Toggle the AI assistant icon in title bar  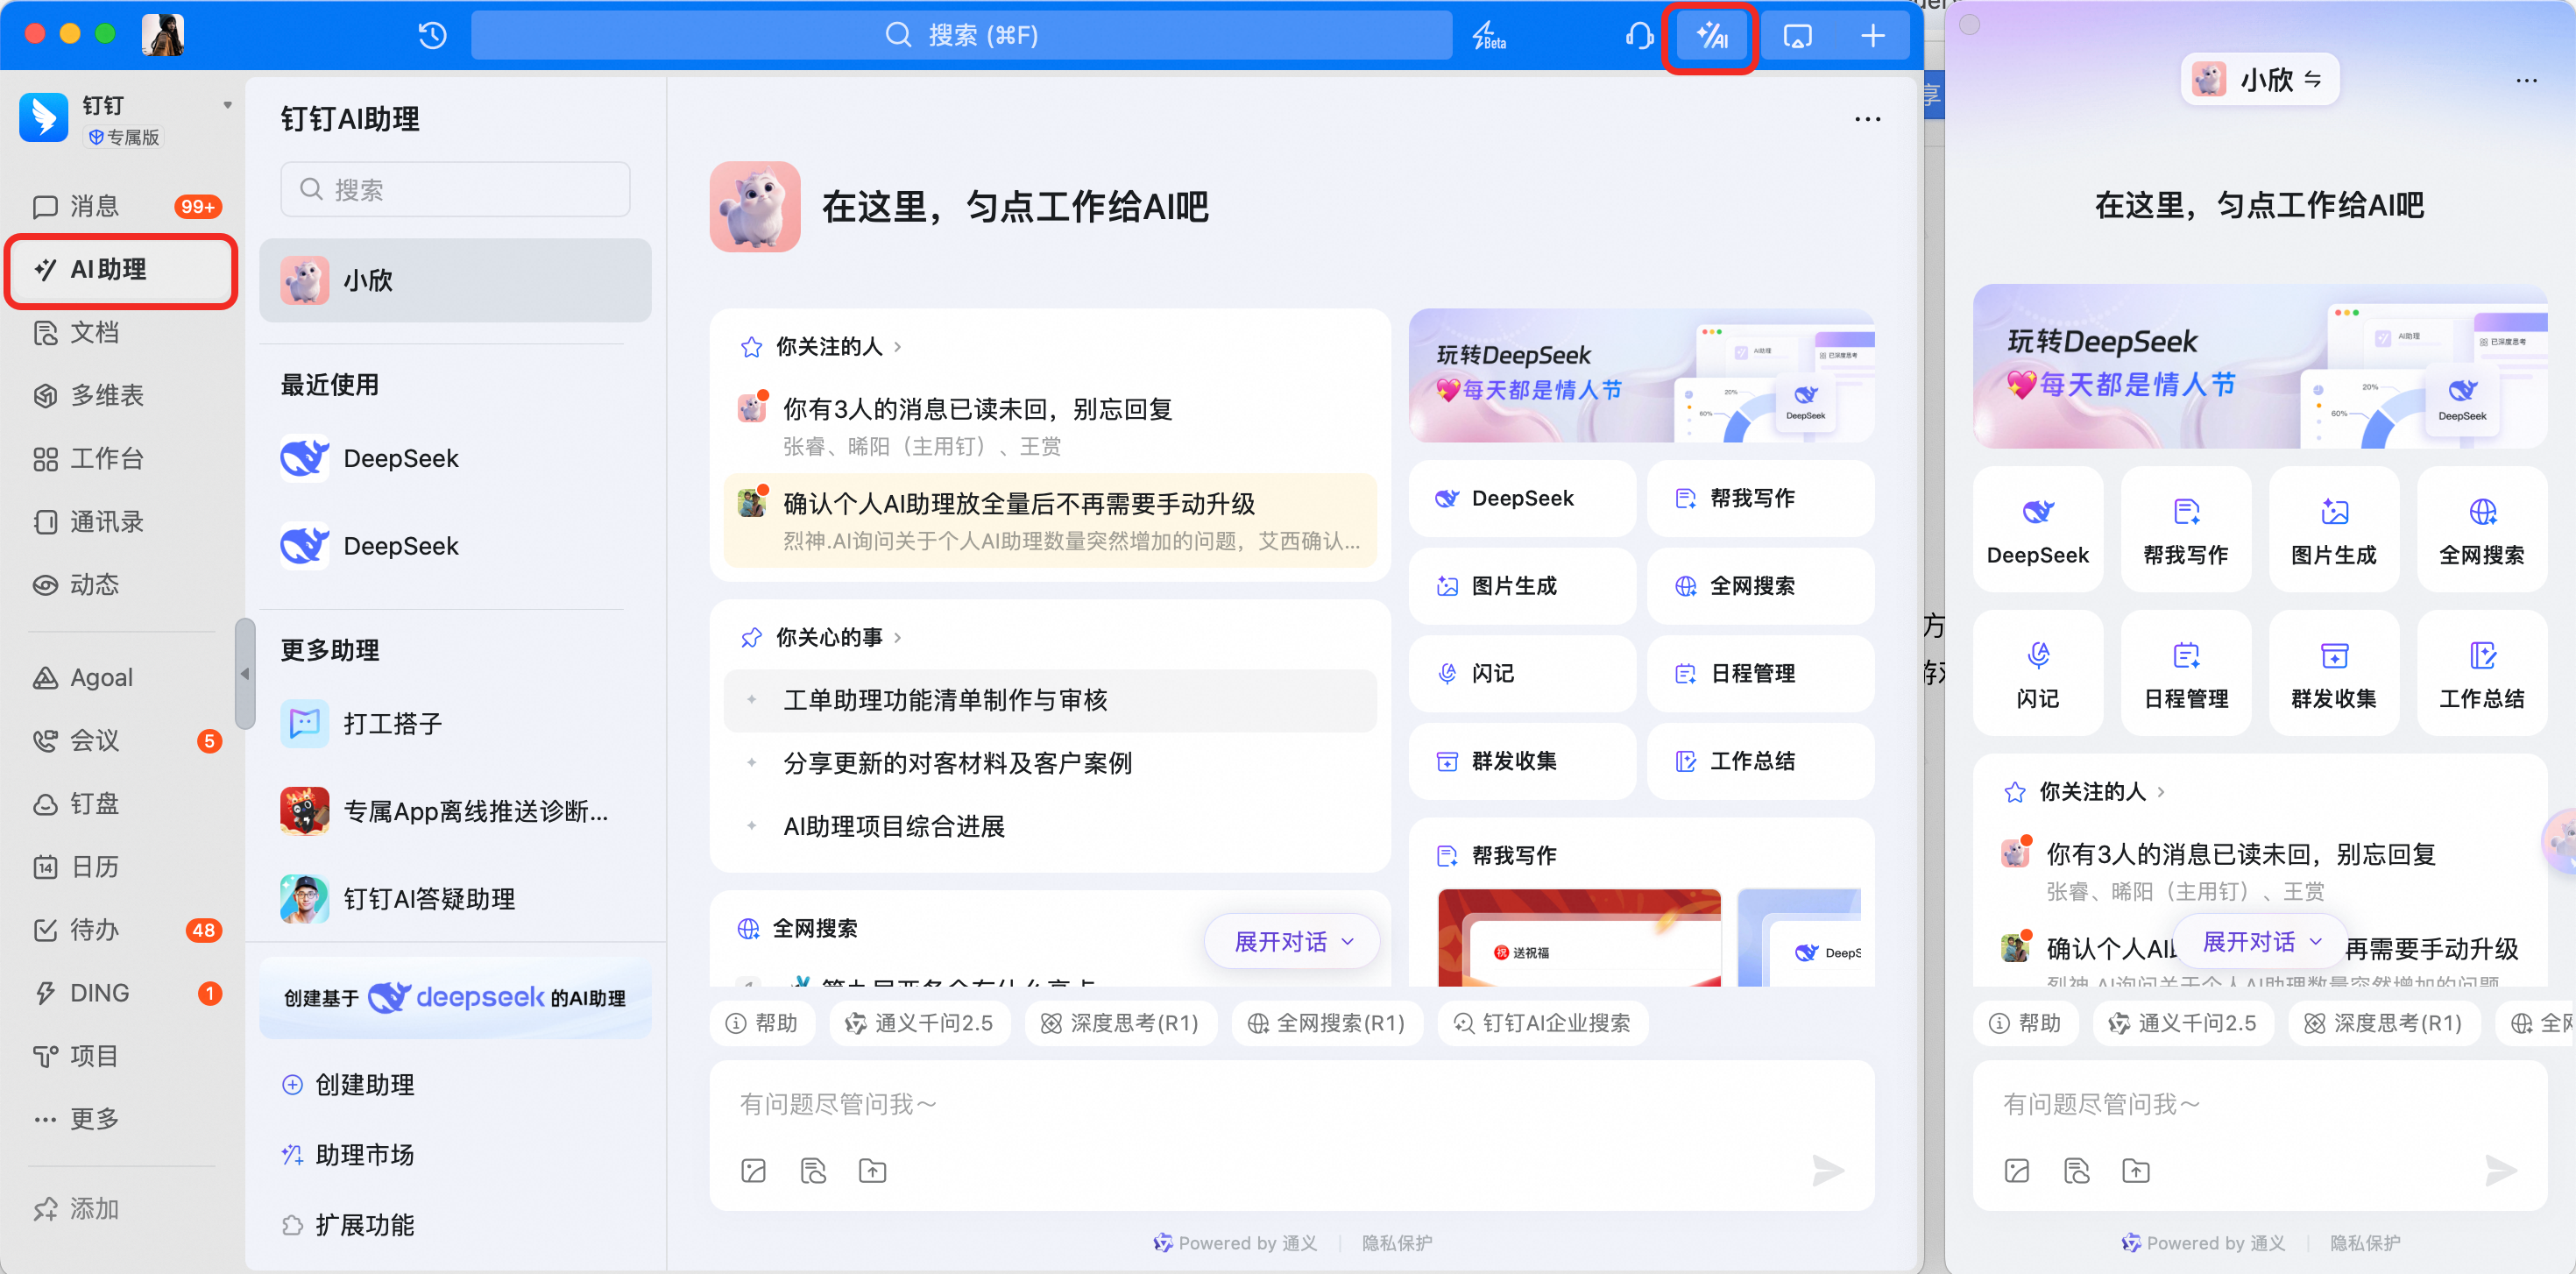click(x=1711, y=36)
